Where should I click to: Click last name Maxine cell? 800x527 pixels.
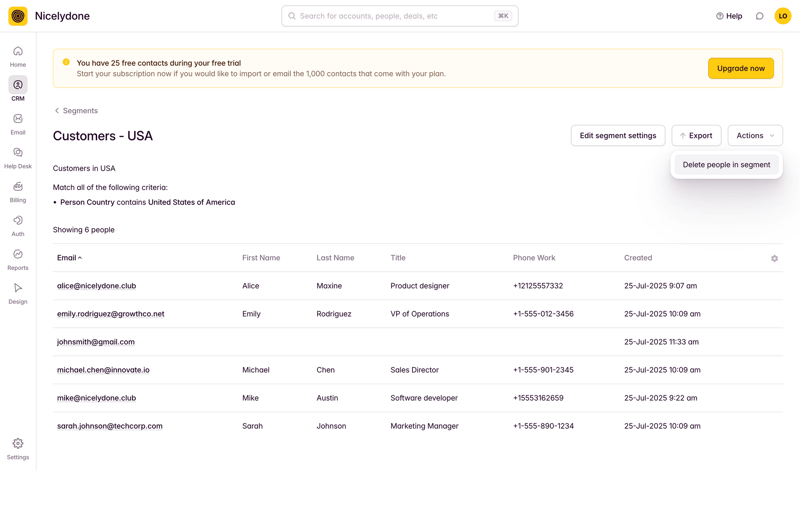click(329, 286)
